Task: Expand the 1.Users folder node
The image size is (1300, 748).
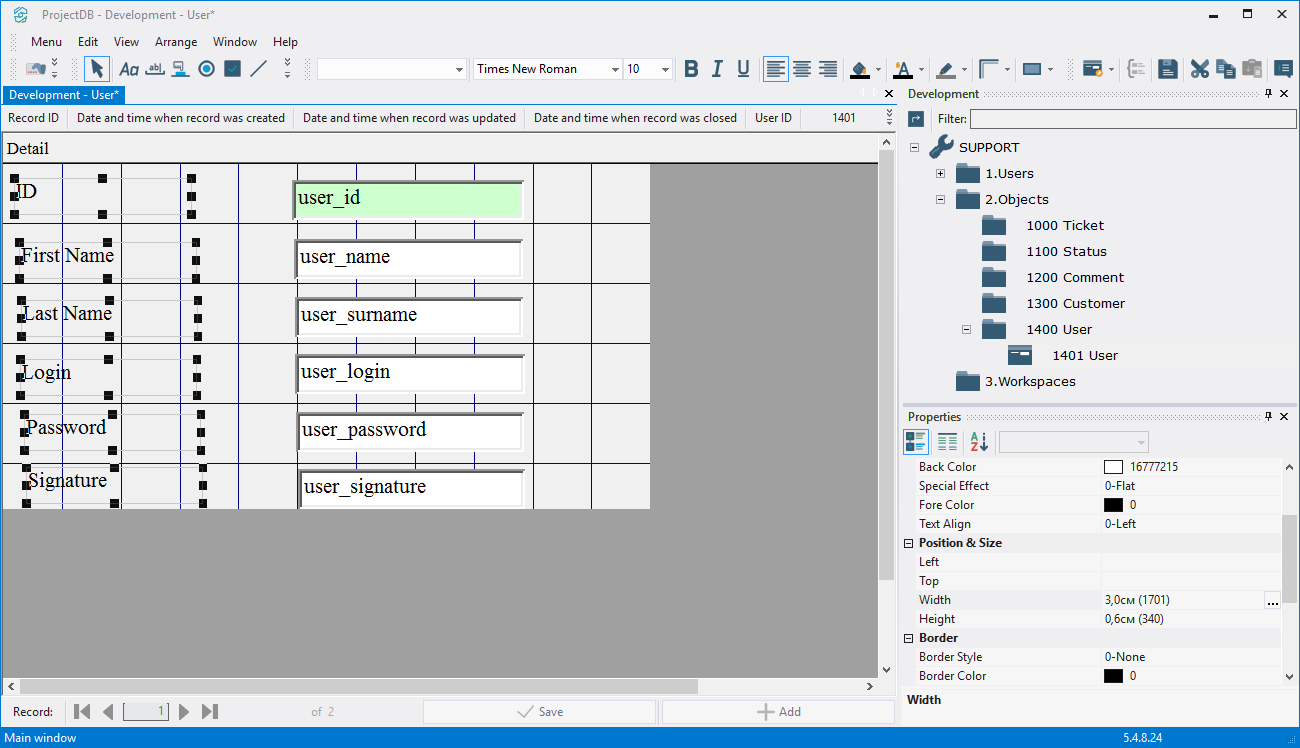Action: [x=940, y=173]
